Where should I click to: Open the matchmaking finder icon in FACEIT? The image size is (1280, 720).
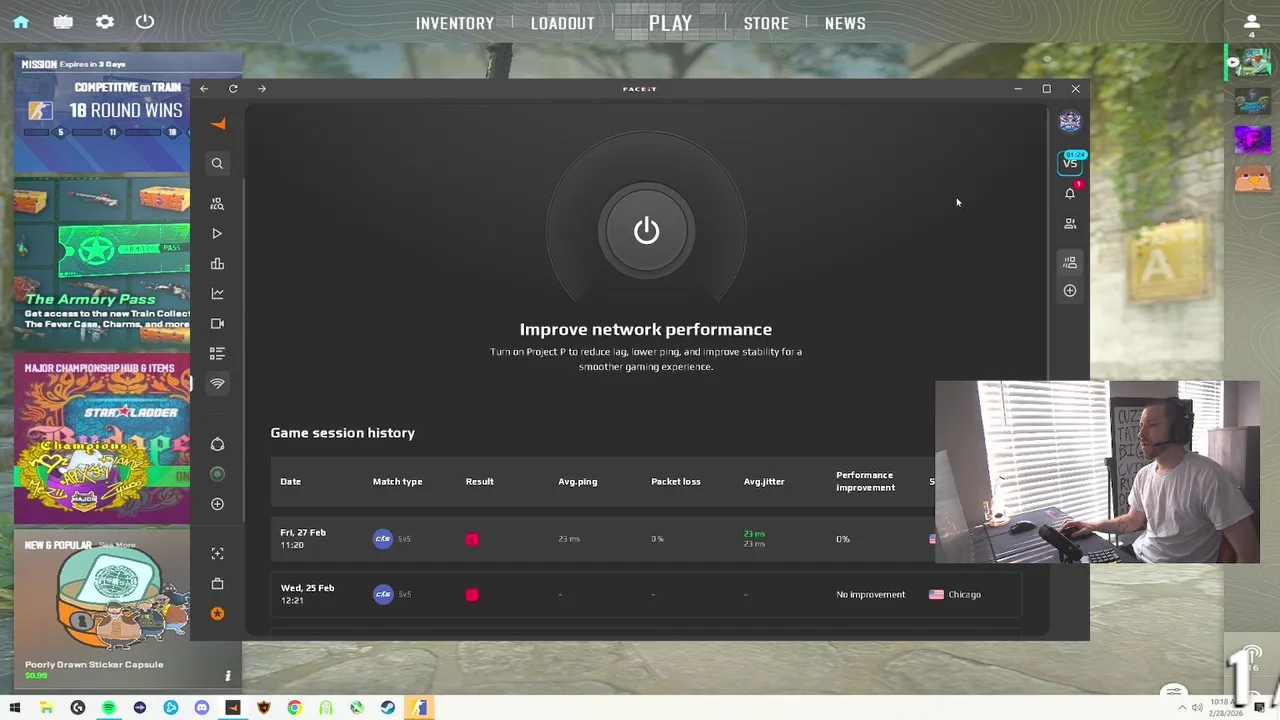[x=217, y=204]
